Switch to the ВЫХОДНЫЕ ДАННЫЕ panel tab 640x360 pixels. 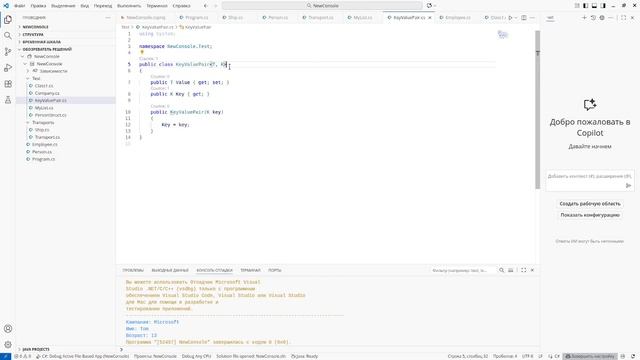click(x=170, y=270)
